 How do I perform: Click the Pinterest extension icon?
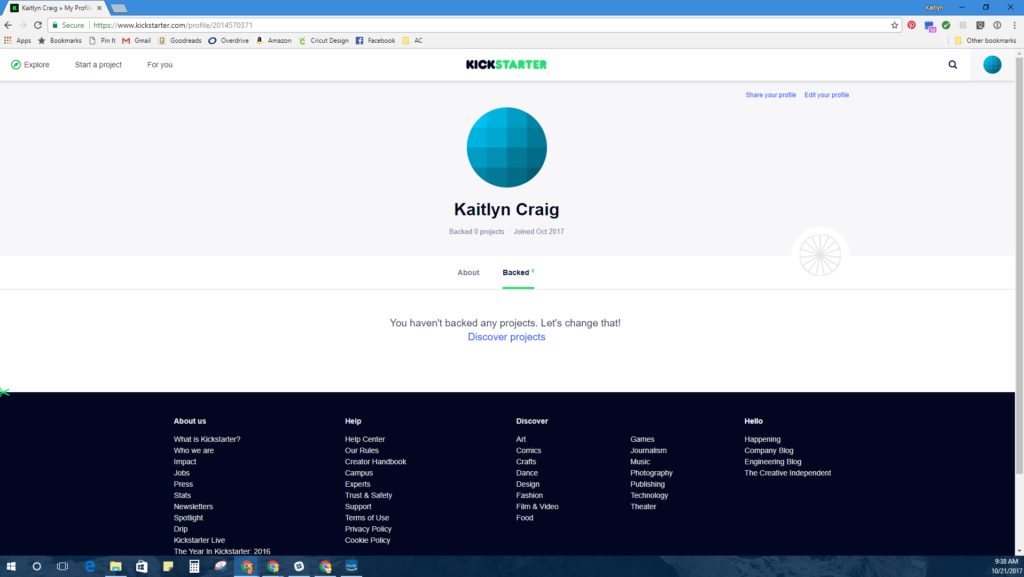pos(912,25)
